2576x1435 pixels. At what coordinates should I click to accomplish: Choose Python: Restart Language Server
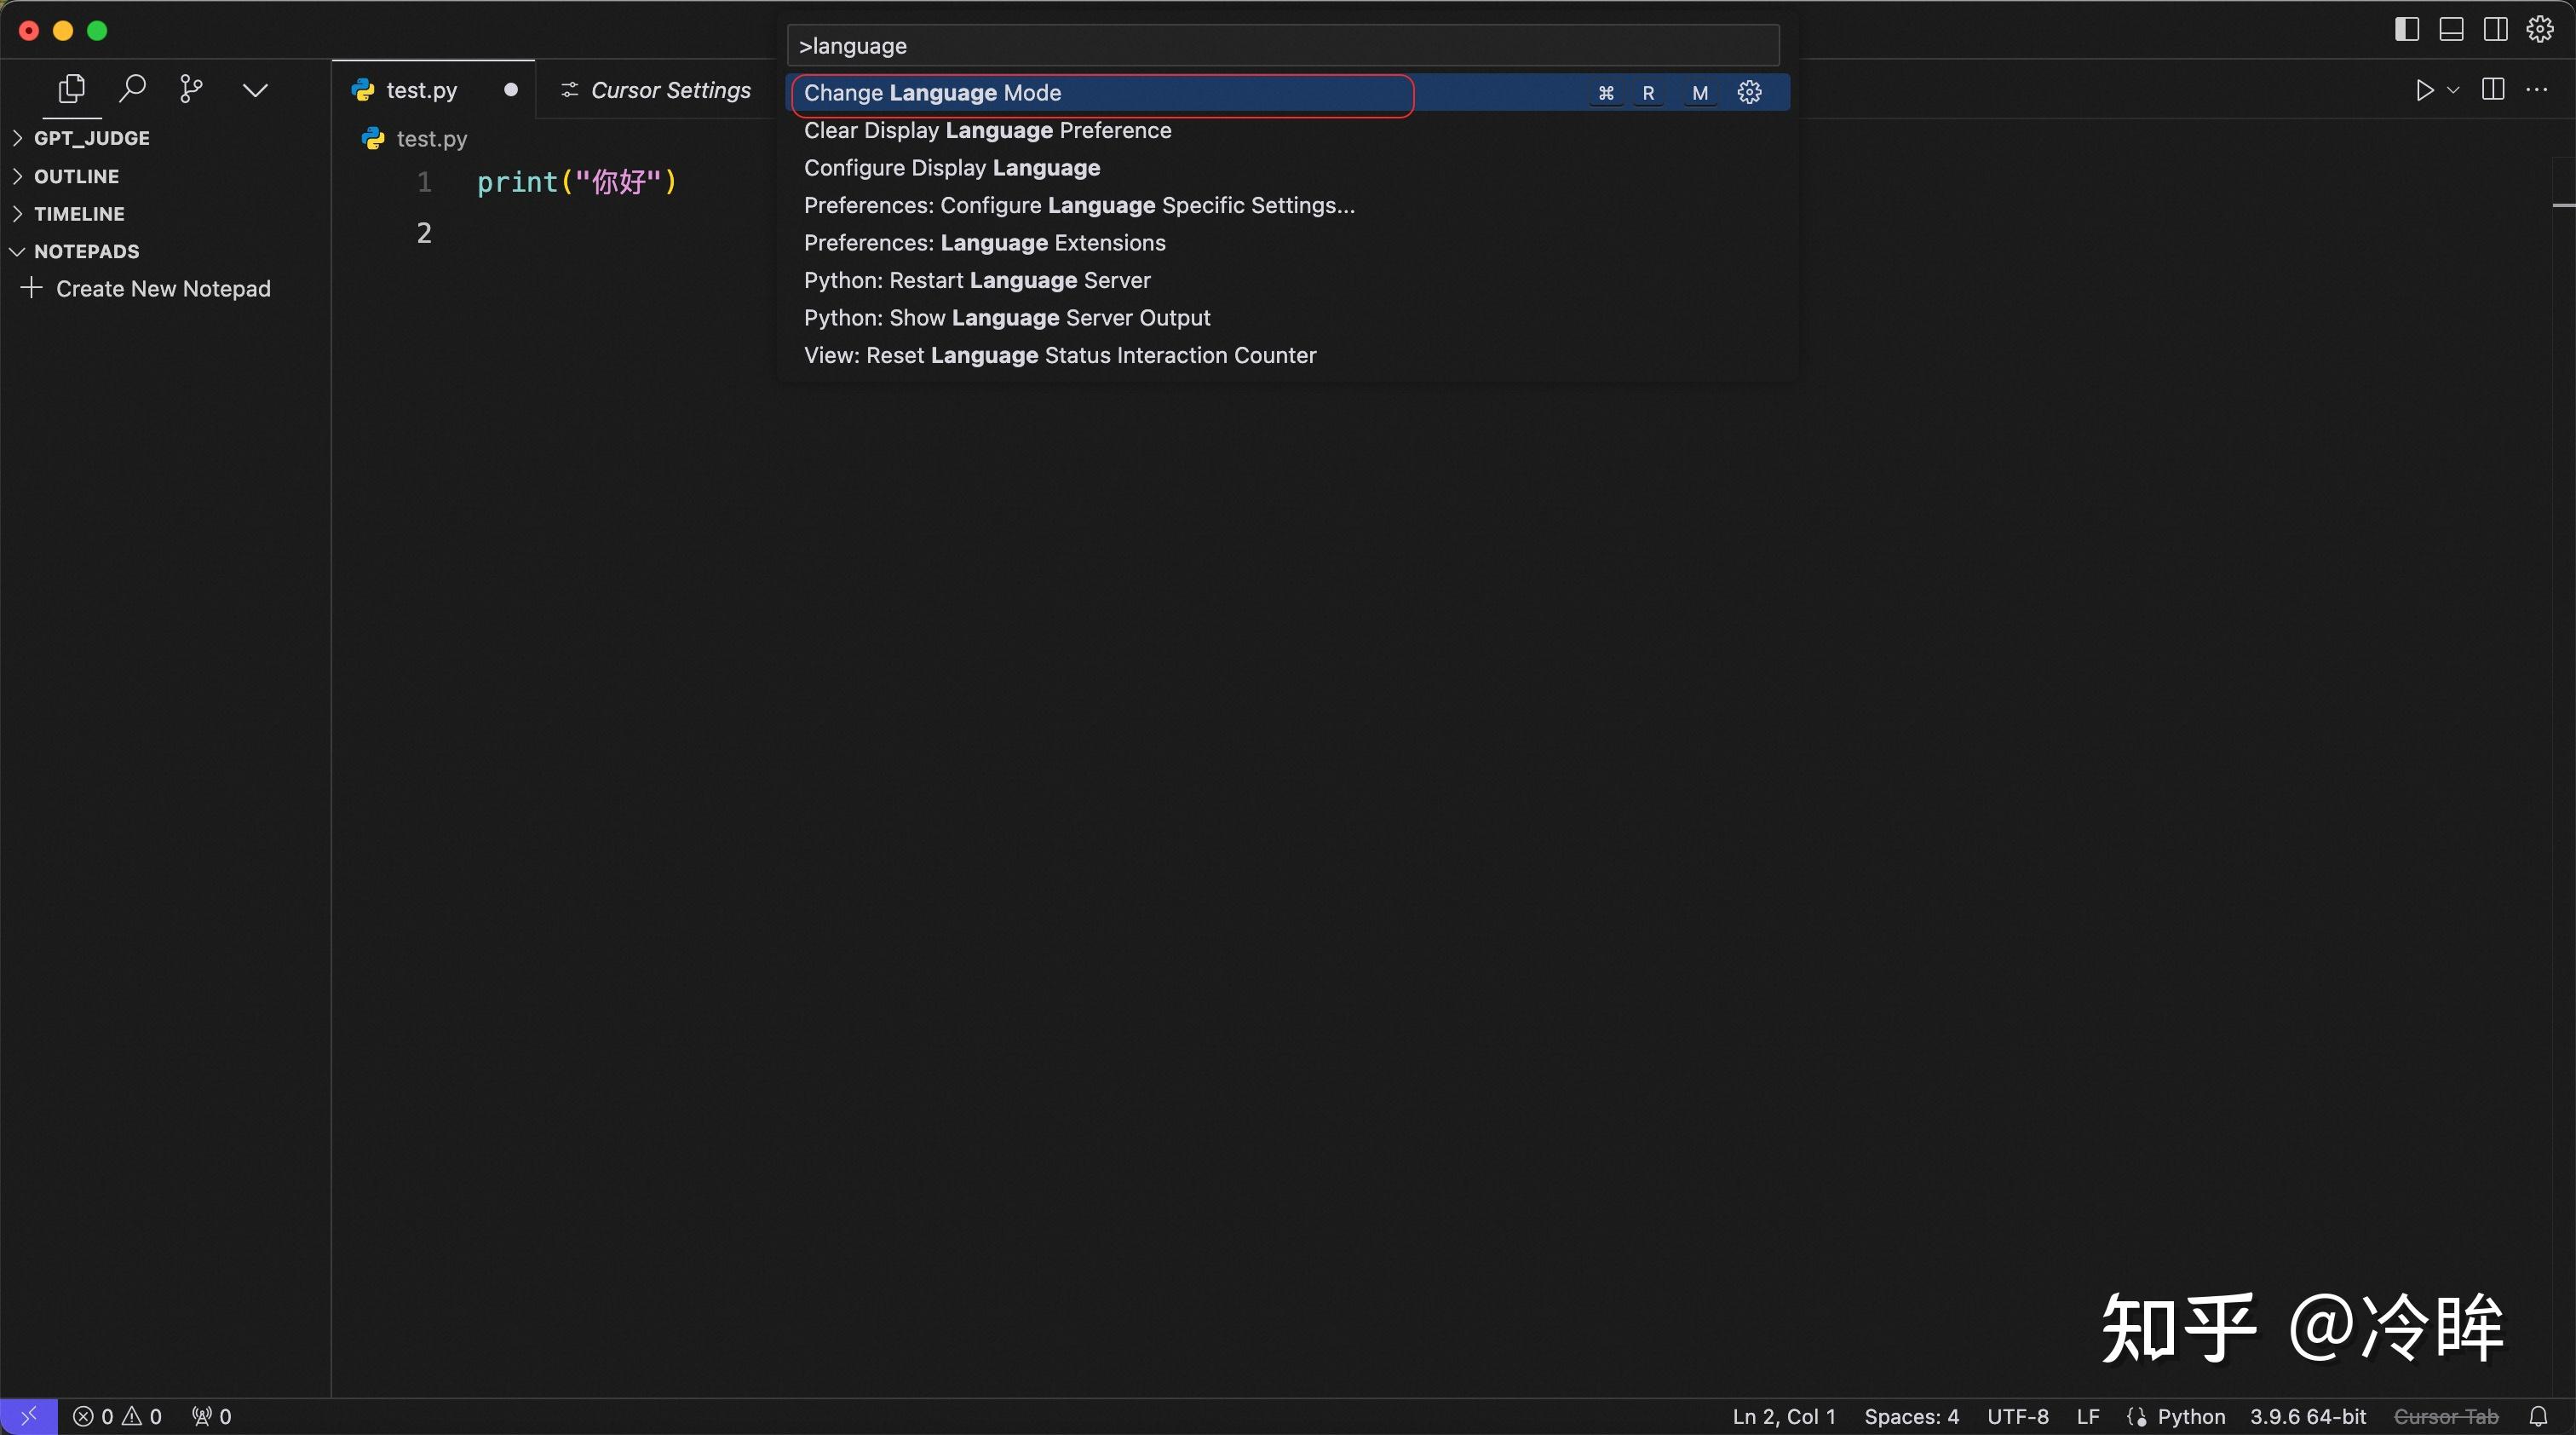point(976,280)
